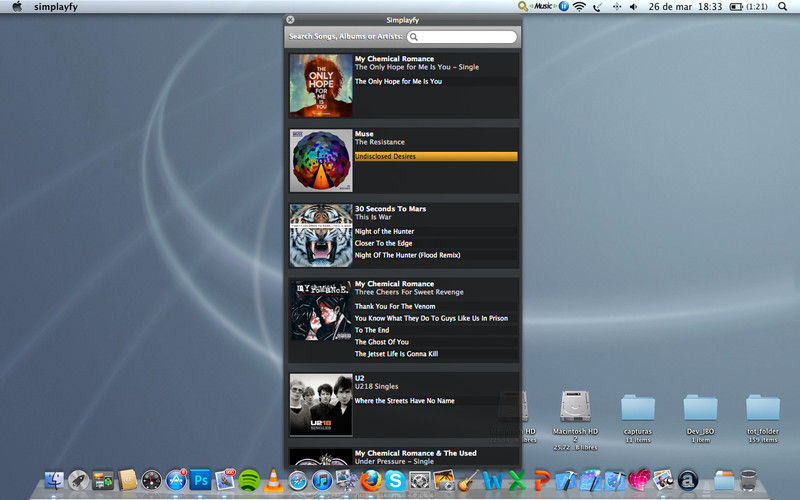800x500 pixels.
Task: Open the Preview app icon in Dock
Action: click(663, 481)
